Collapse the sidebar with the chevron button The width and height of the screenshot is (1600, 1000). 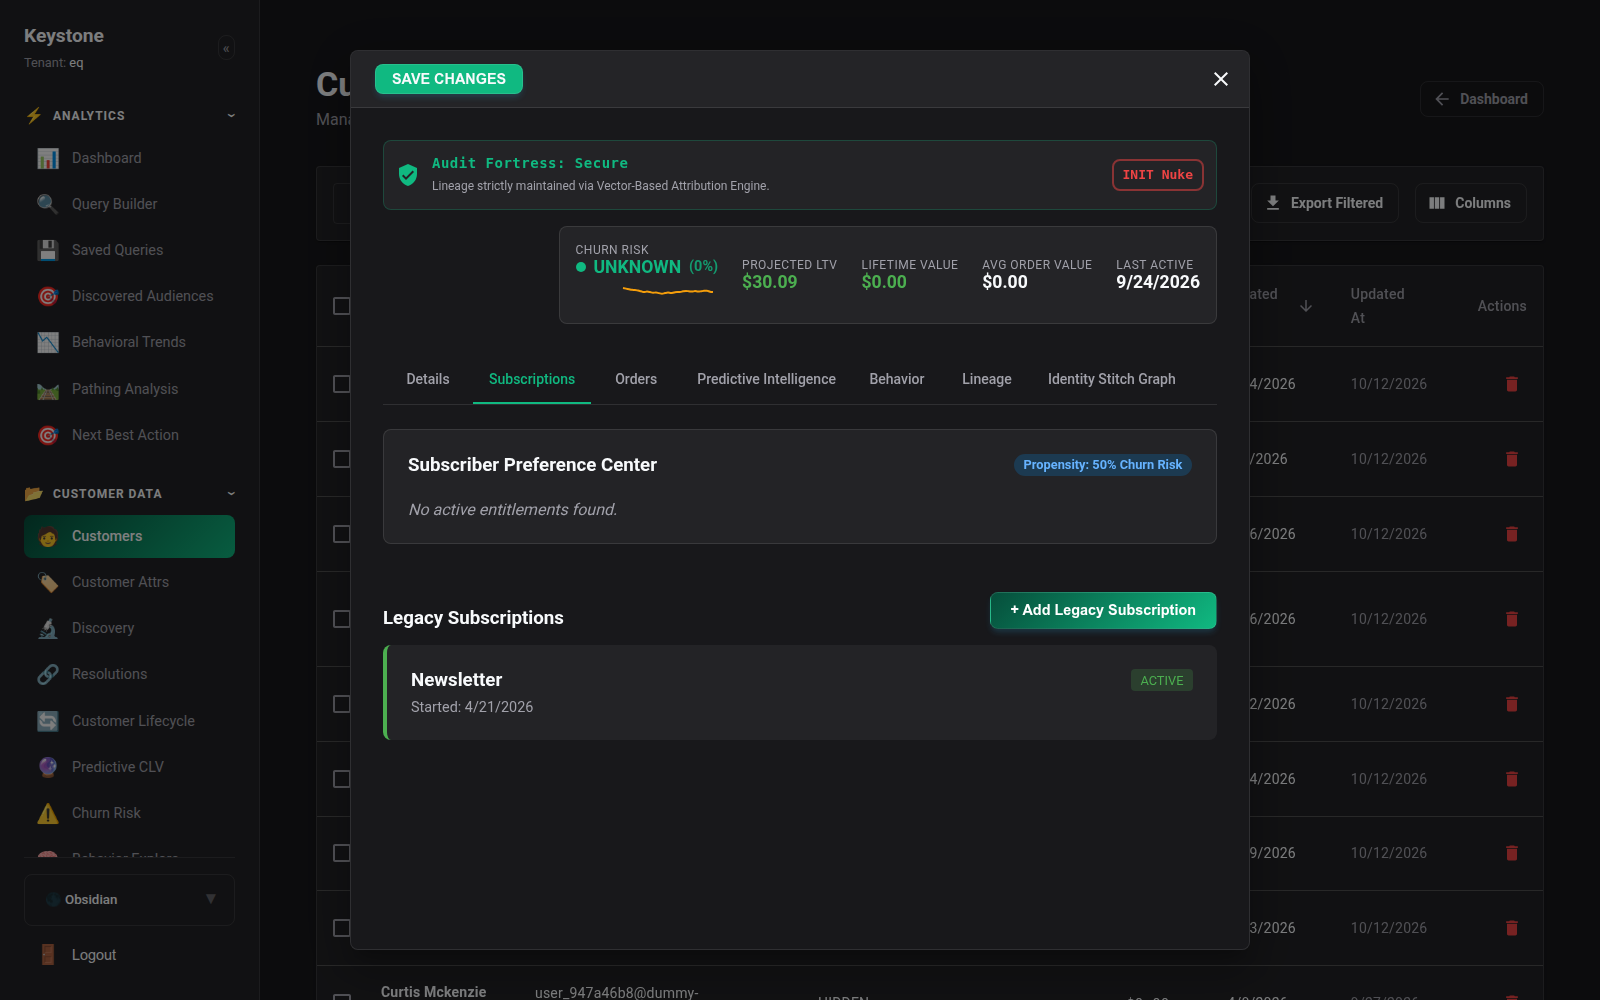click(226, 48)
